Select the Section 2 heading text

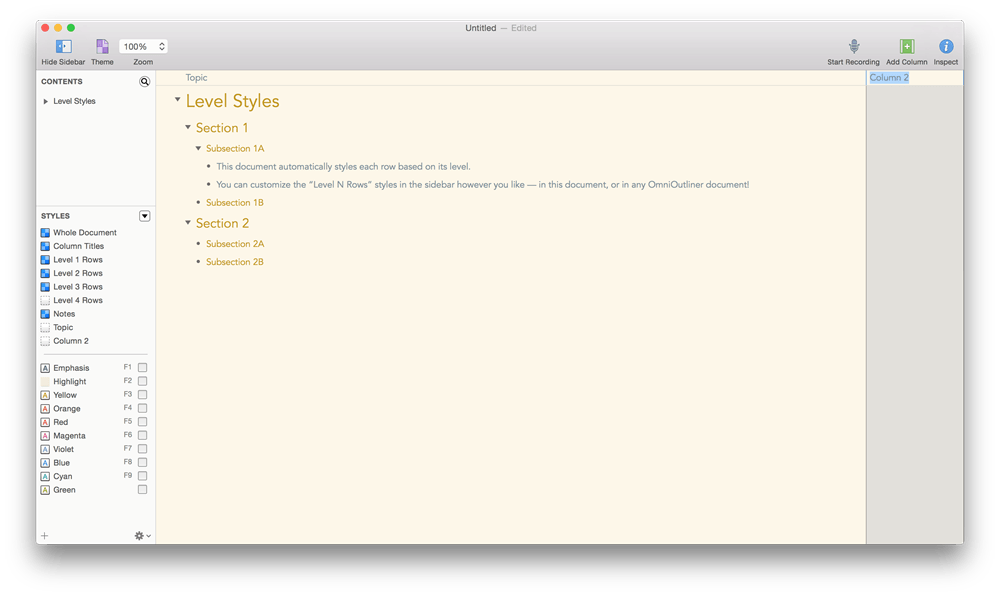223,223
